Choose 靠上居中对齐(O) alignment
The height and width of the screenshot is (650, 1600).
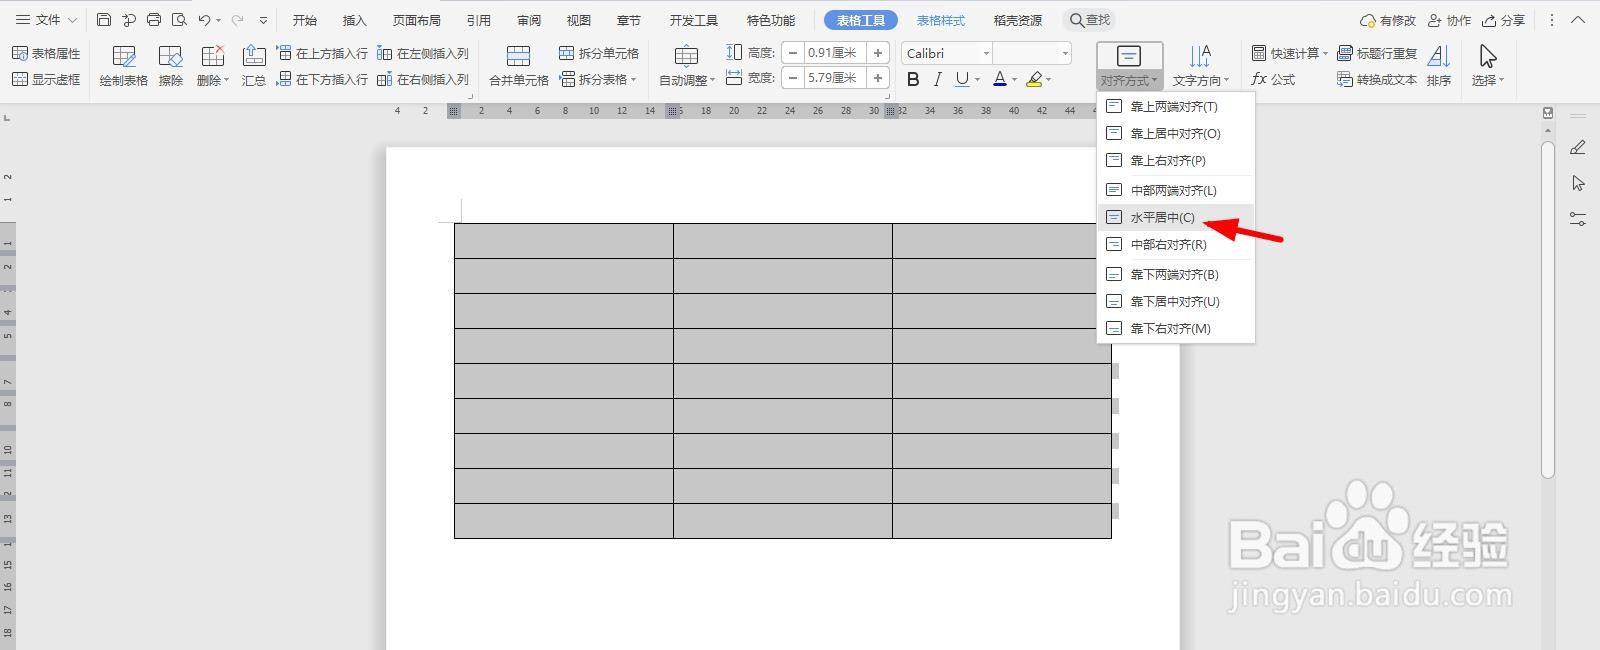pyautogui.click(x=1176, y=133)
